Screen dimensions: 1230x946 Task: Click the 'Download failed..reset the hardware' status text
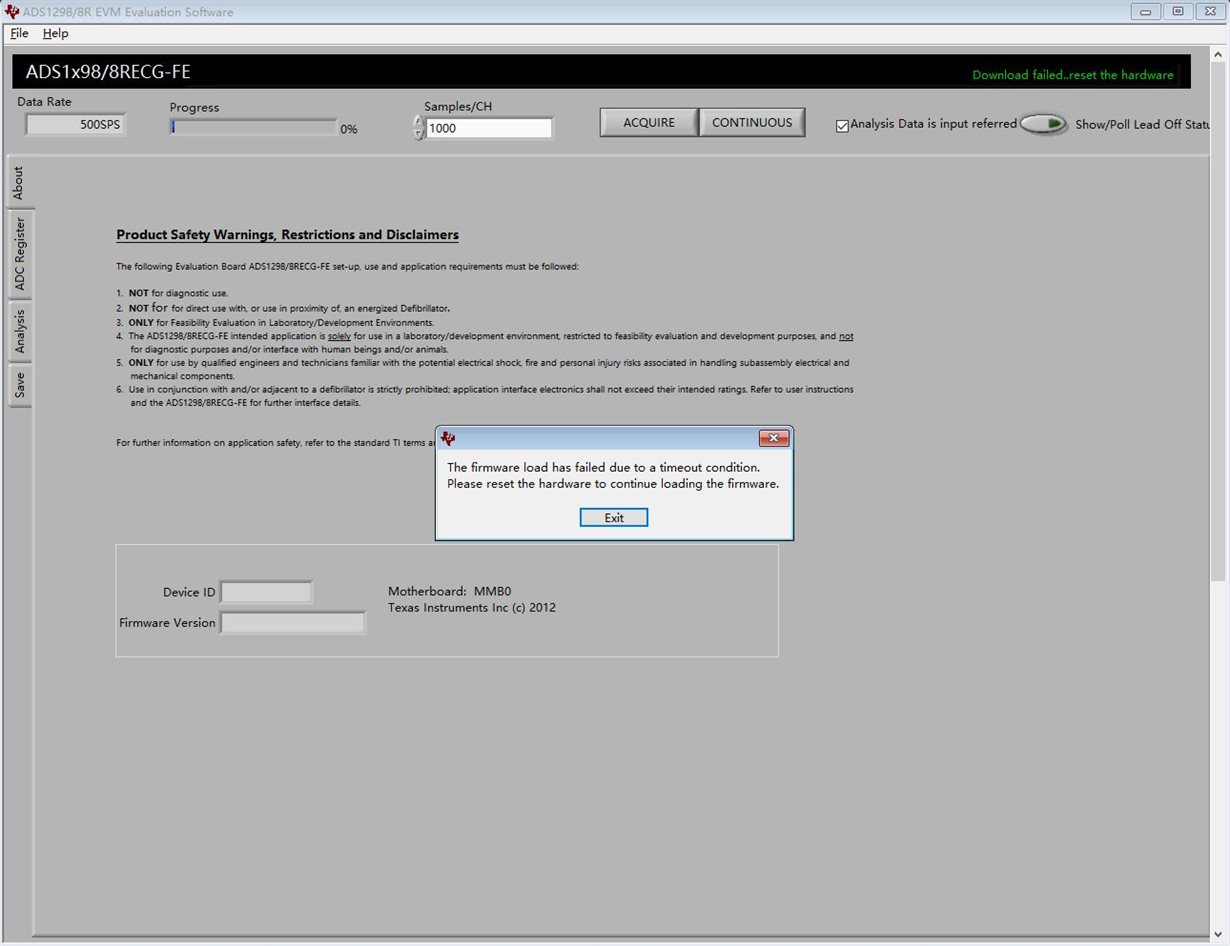point(1073,75)
